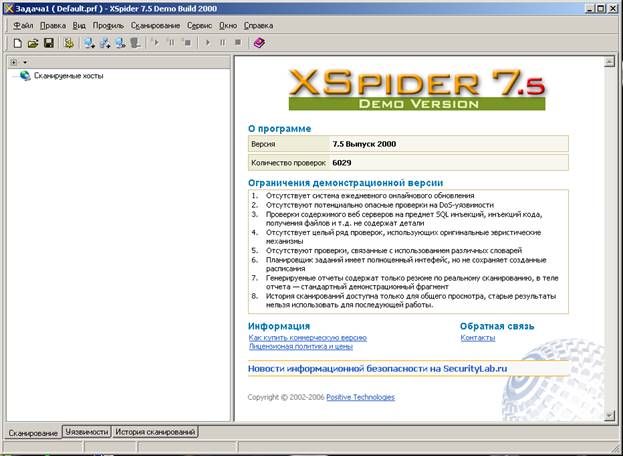Screen dimensions: 623x456
Task: Click limitation 8 about История сканирований
Action: pyautogui.click(x=411, y=300)
